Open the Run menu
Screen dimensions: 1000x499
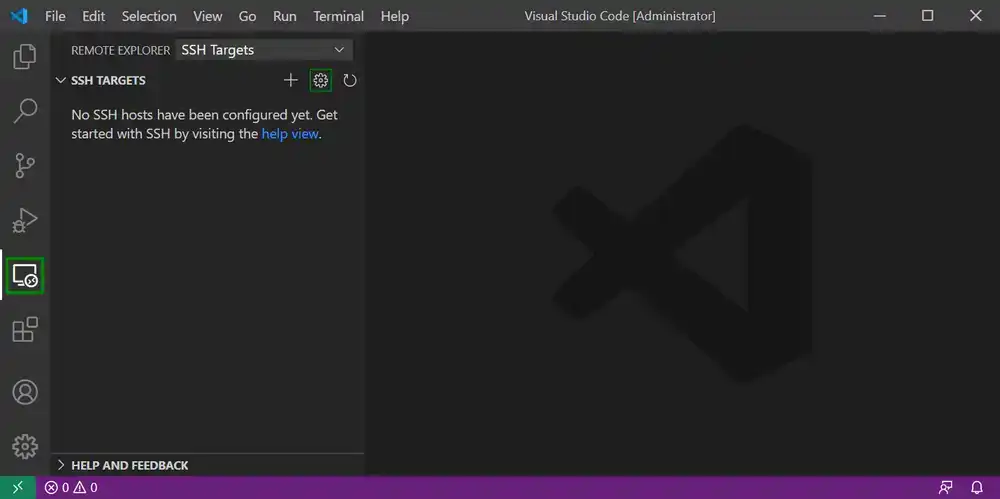[284, 16]
